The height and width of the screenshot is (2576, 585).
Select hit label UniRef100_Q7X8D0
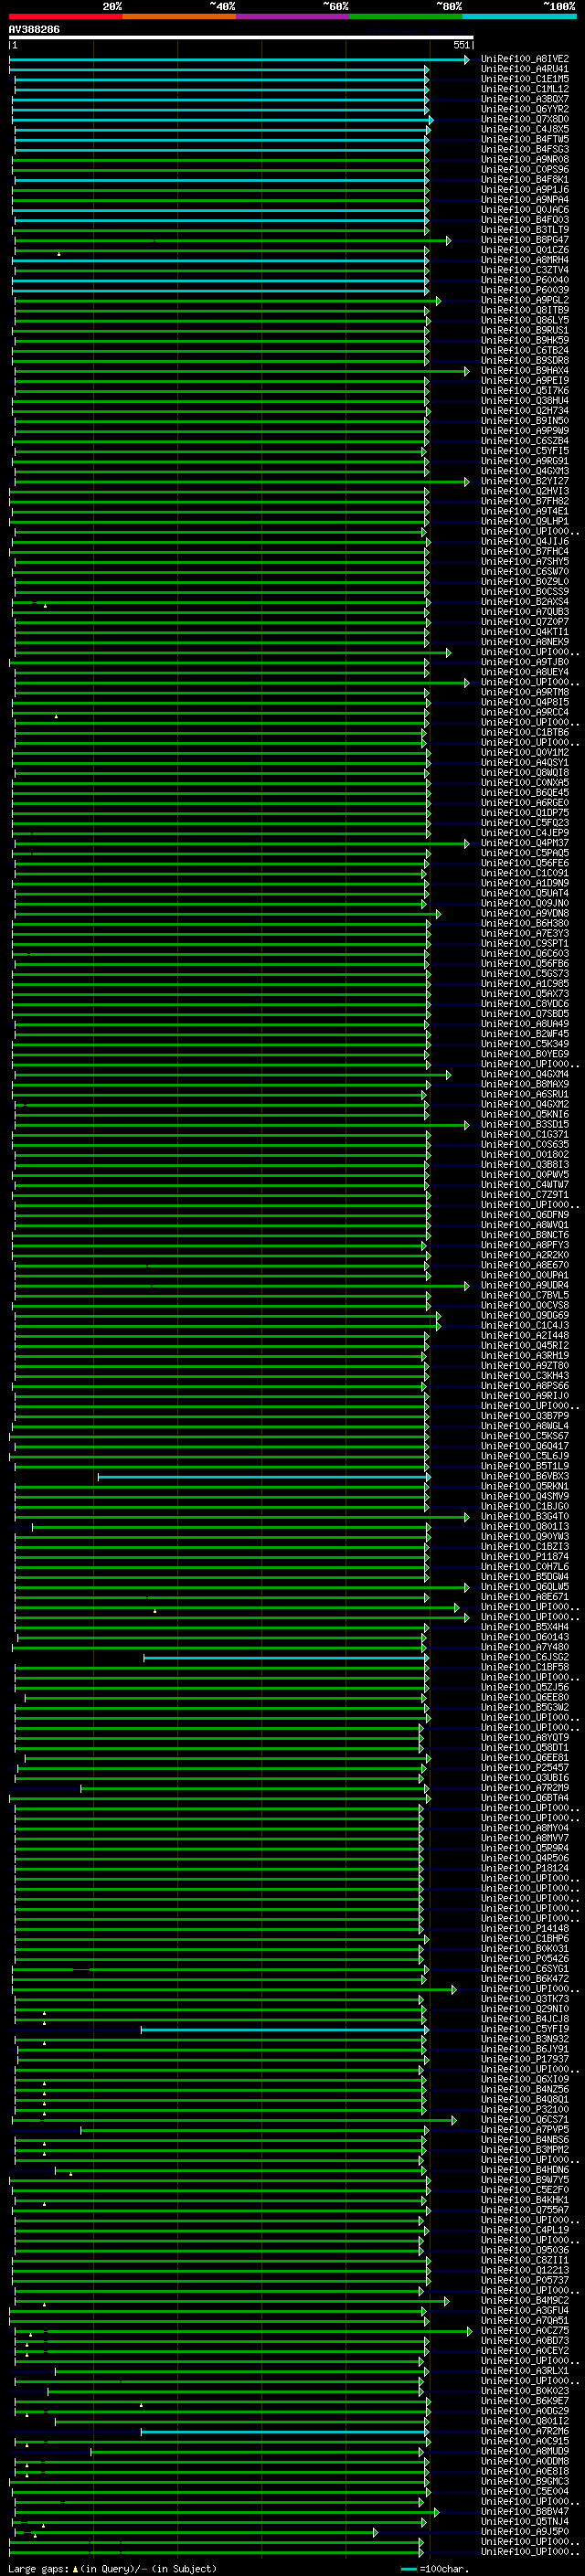[x=525, y=119]
